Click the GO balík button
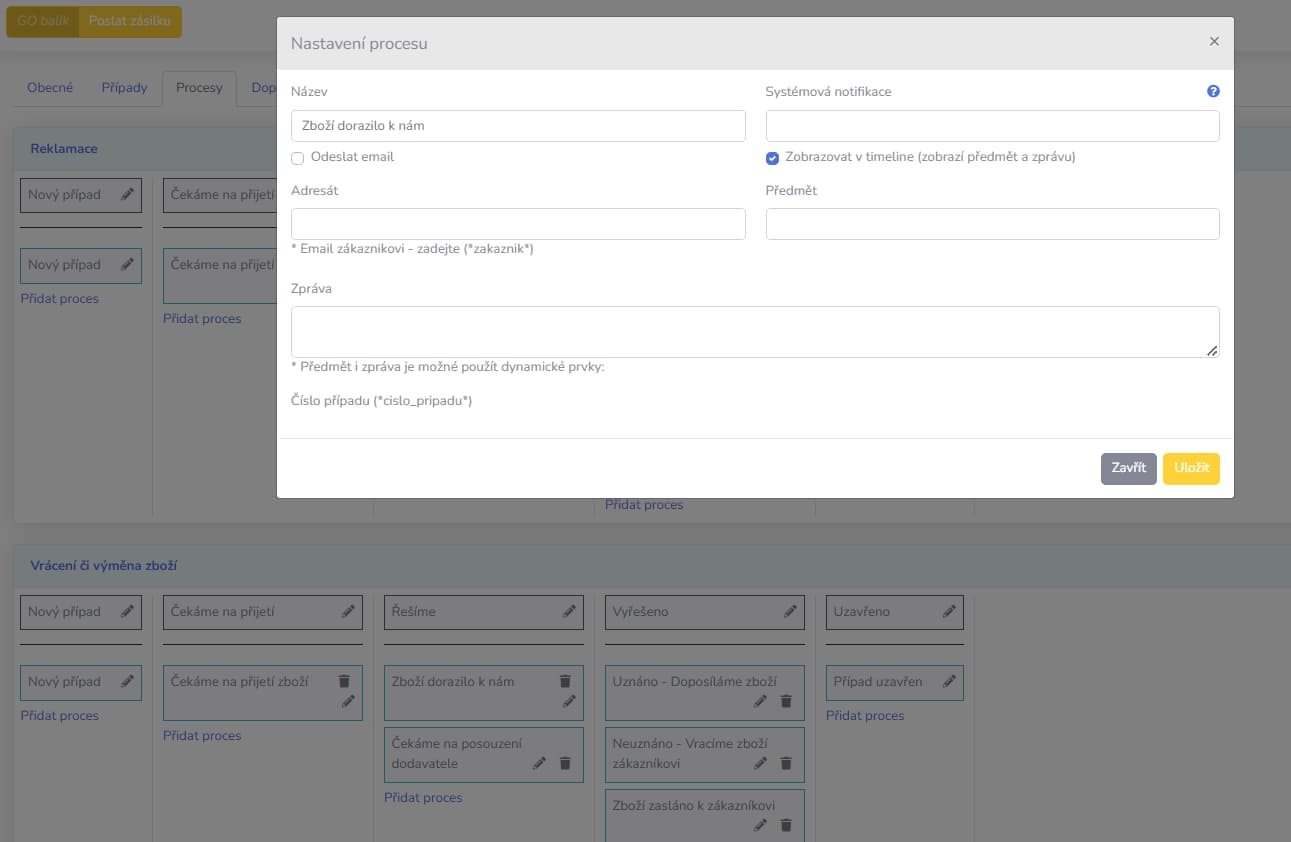Viewport: 1291px width, 842px height. pos(42,21)
